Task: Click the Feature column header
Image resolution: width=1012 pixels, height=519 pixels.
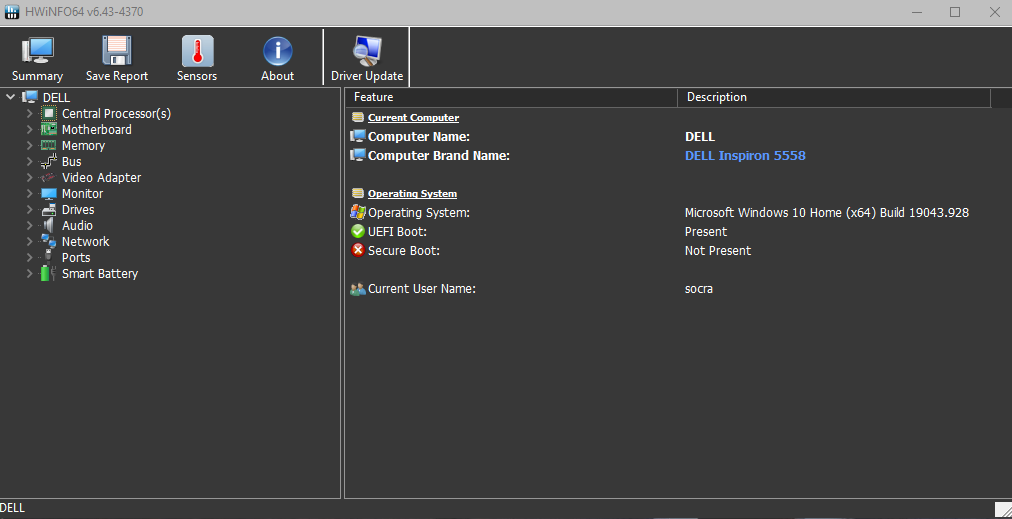Action: pos(510,98)
